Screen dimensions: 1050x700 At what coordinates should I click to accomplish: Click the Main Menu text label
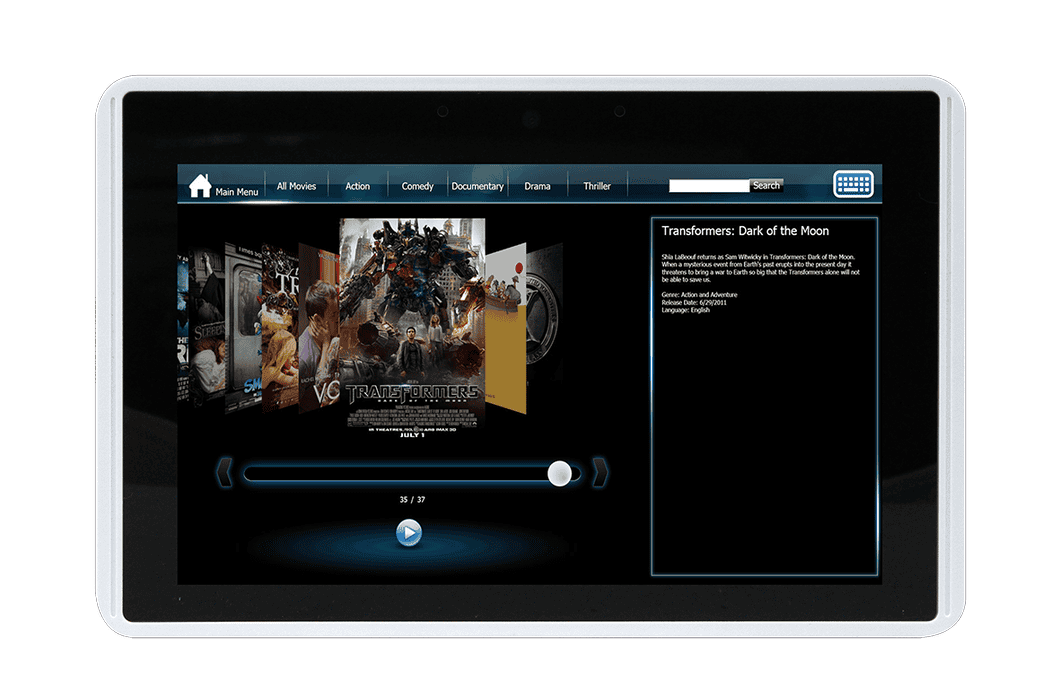click(x=237, y=192)
